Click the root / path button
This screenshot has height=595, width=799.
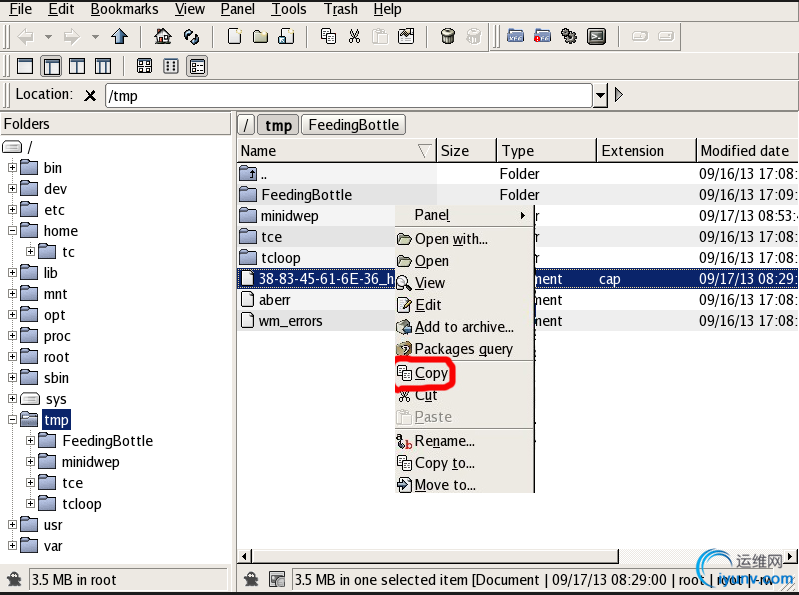(246, 125)
